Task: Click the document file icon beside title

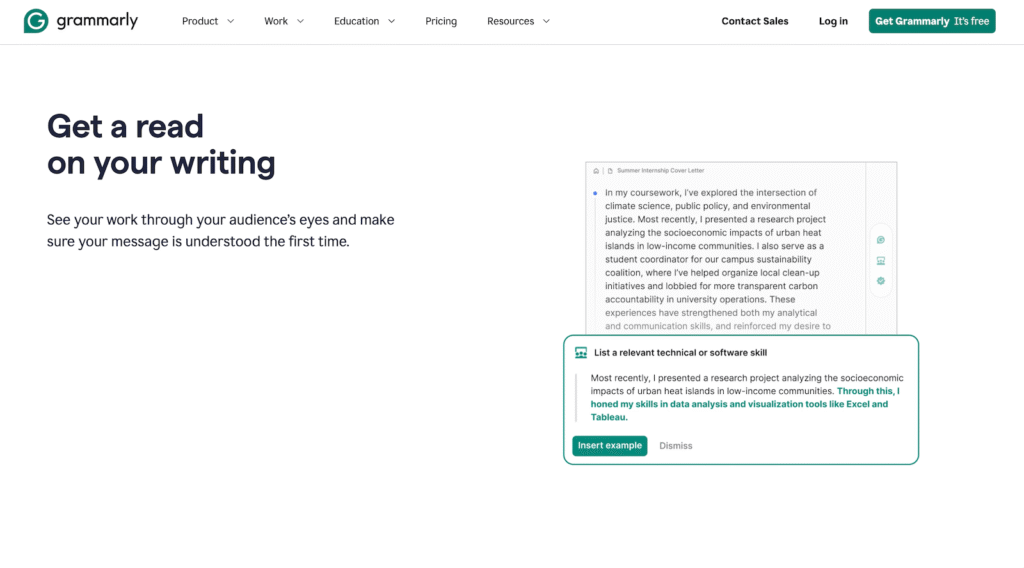Action: pyautogui.click(x=609, y=171)
